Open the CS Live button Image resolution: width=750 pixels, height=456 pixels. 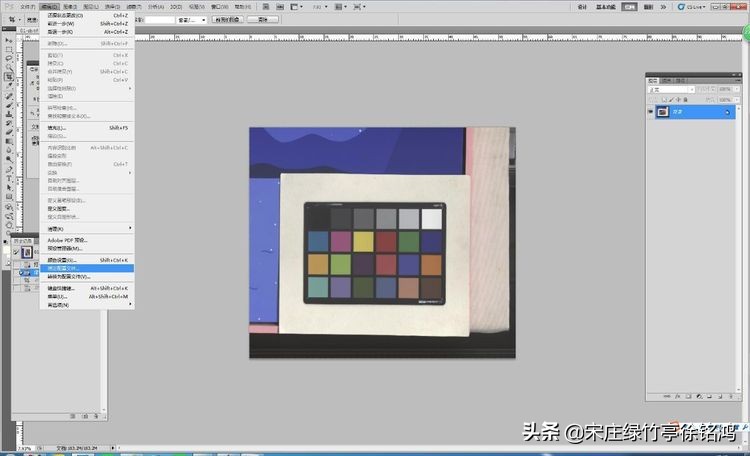point(691,7)
